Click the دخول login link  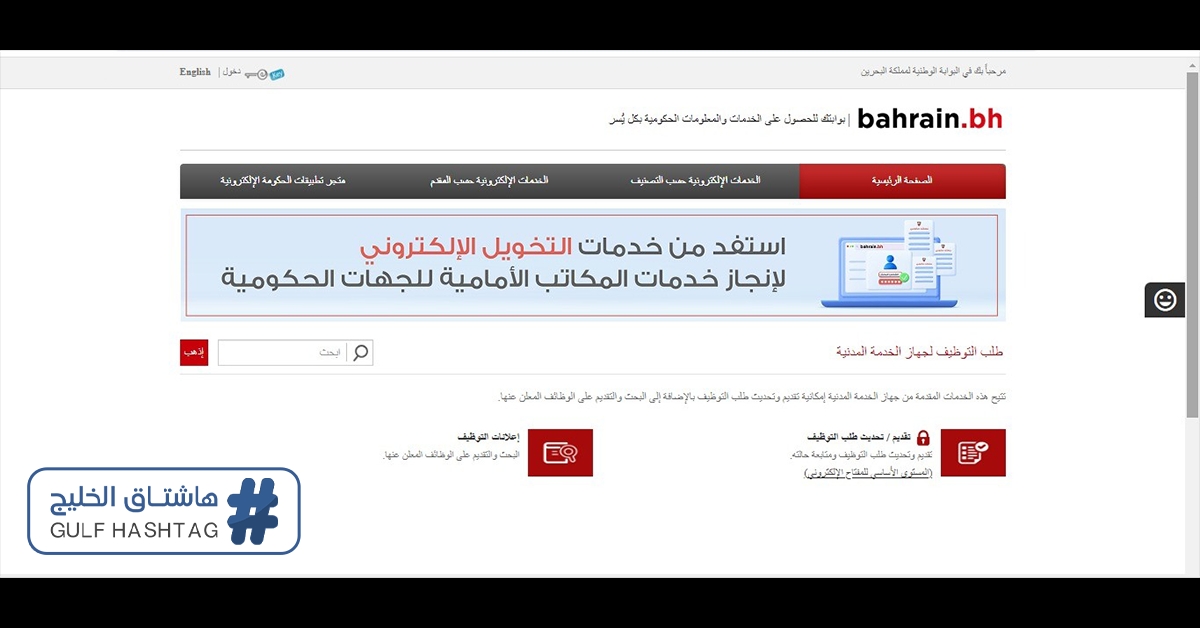point(231,72)
